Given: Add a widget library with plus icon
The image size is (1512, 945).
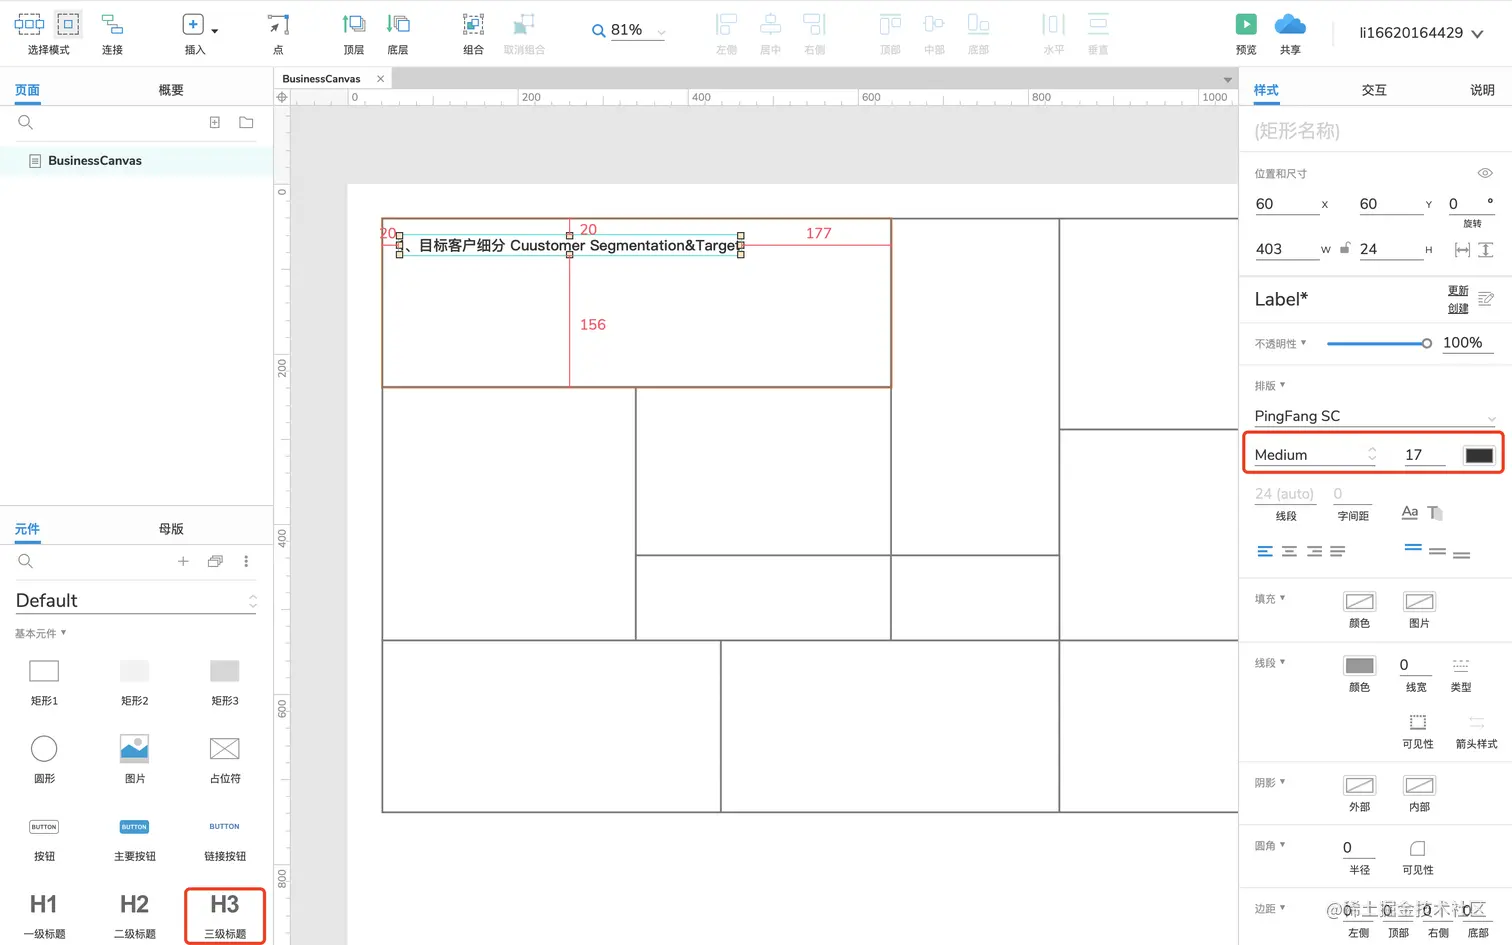Looking at the screenshot, I should (x=183, y=561).
